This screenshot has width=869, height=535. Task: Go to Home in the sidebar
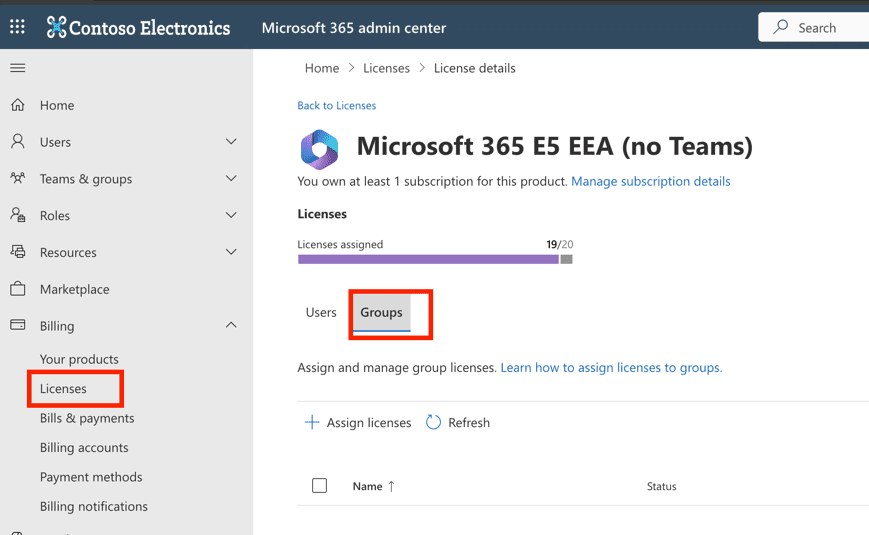pos(57,105)
